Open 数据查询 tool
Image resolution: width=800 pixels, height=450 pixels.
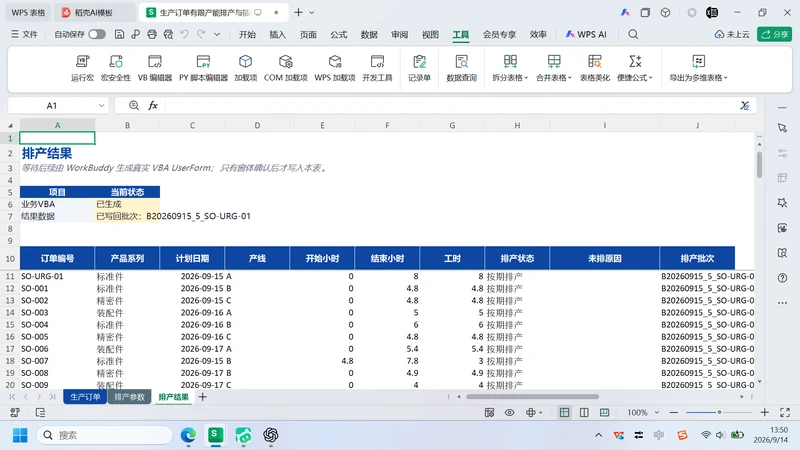pyautogui.click(x=461, y=68)
